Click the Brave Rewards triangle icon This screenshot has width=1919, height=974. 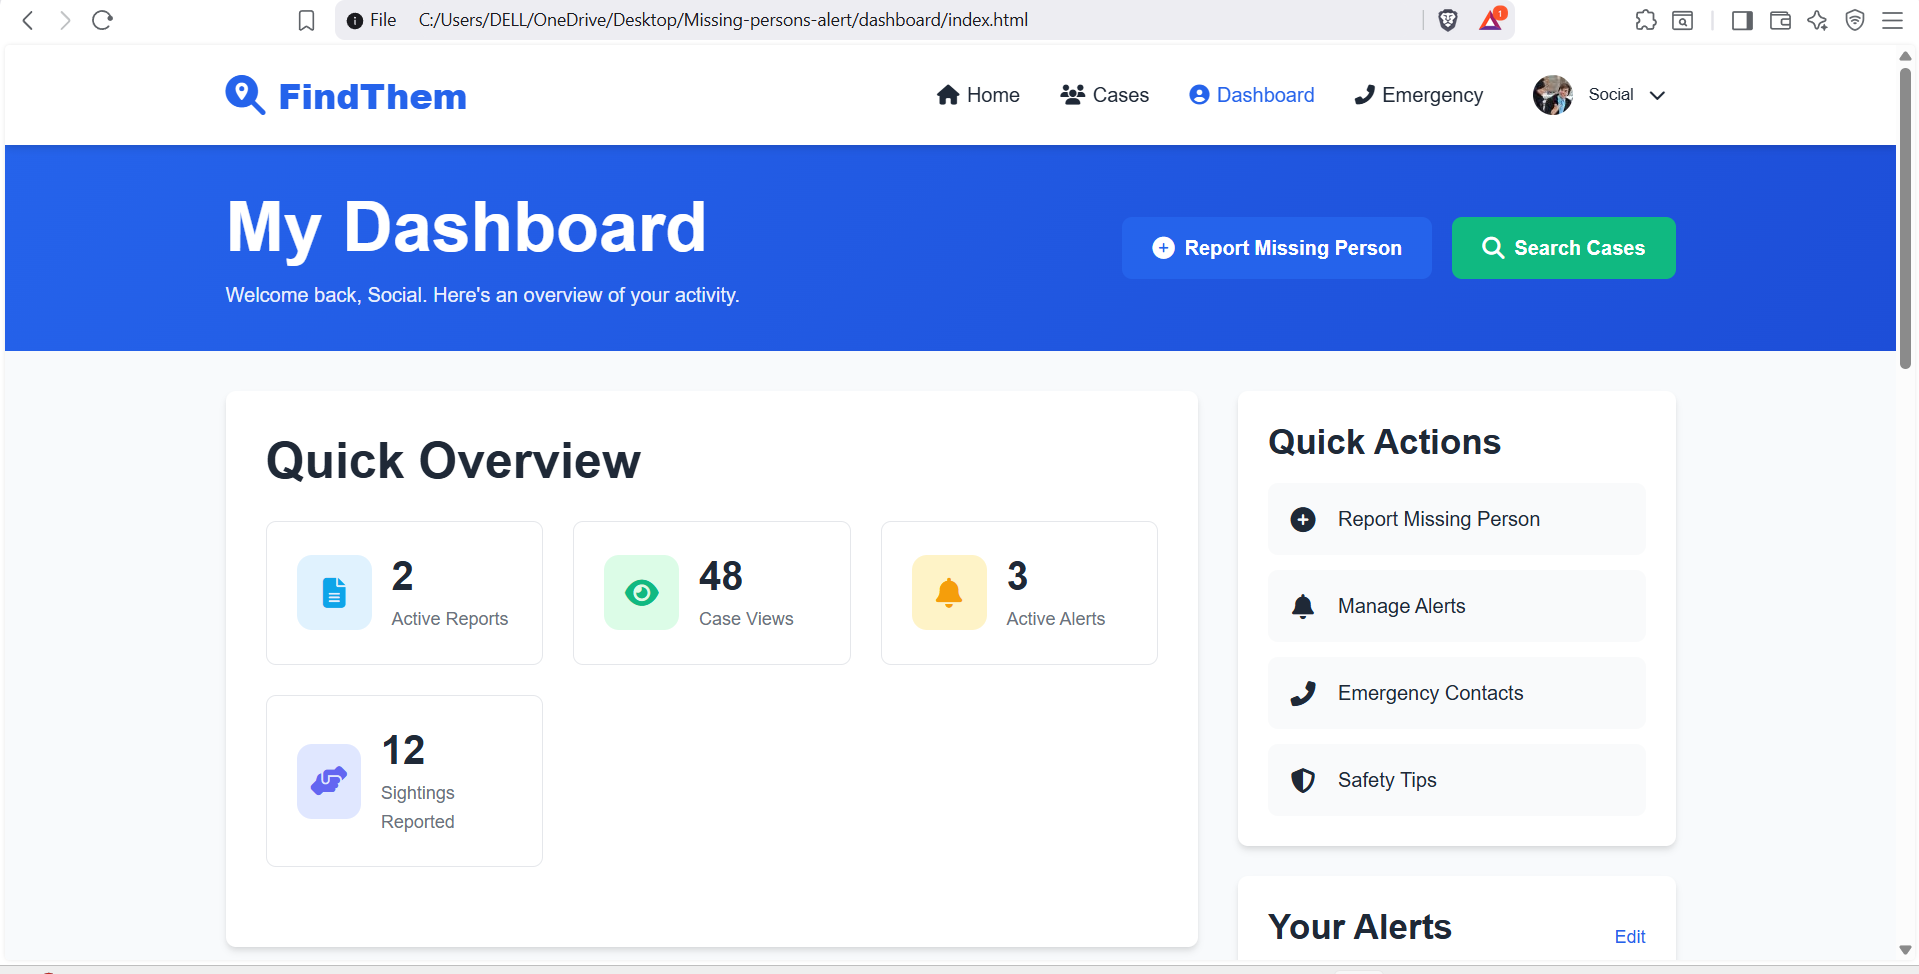click(1491, 20)
